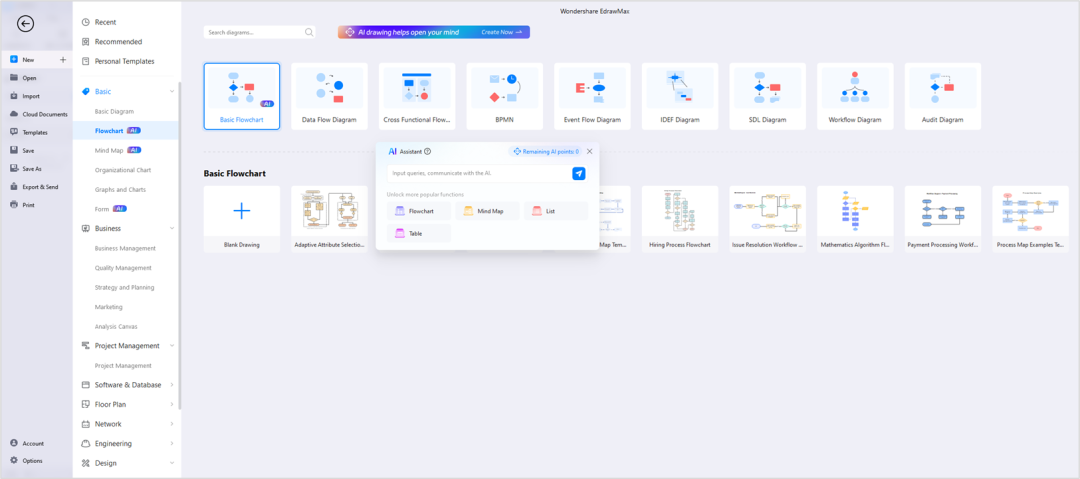The width and height of the screenshot is (1080, 479).
Task: Close the AI Assistant popup
Action: pyautogui.click(x=589, y=151)
